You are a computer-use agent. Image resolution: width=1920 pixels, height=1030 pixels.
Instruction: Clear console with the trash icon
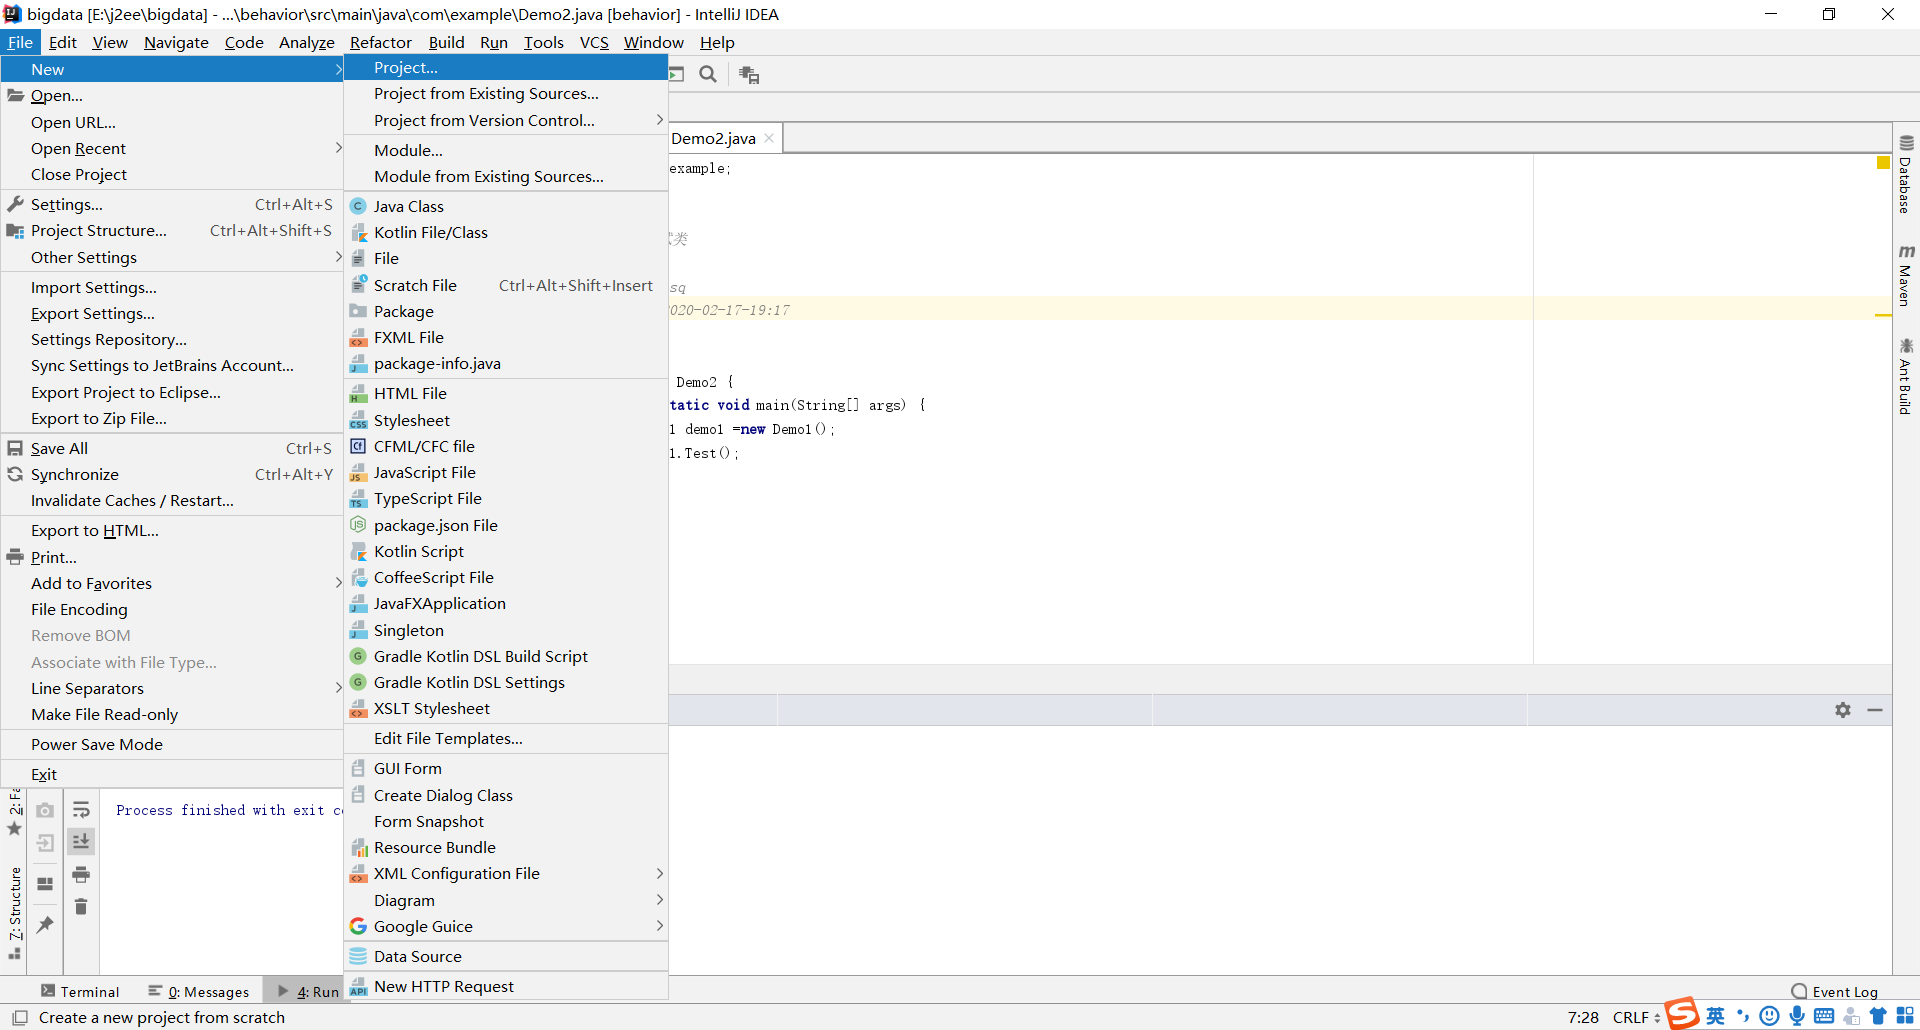click(x=81, y=906)
